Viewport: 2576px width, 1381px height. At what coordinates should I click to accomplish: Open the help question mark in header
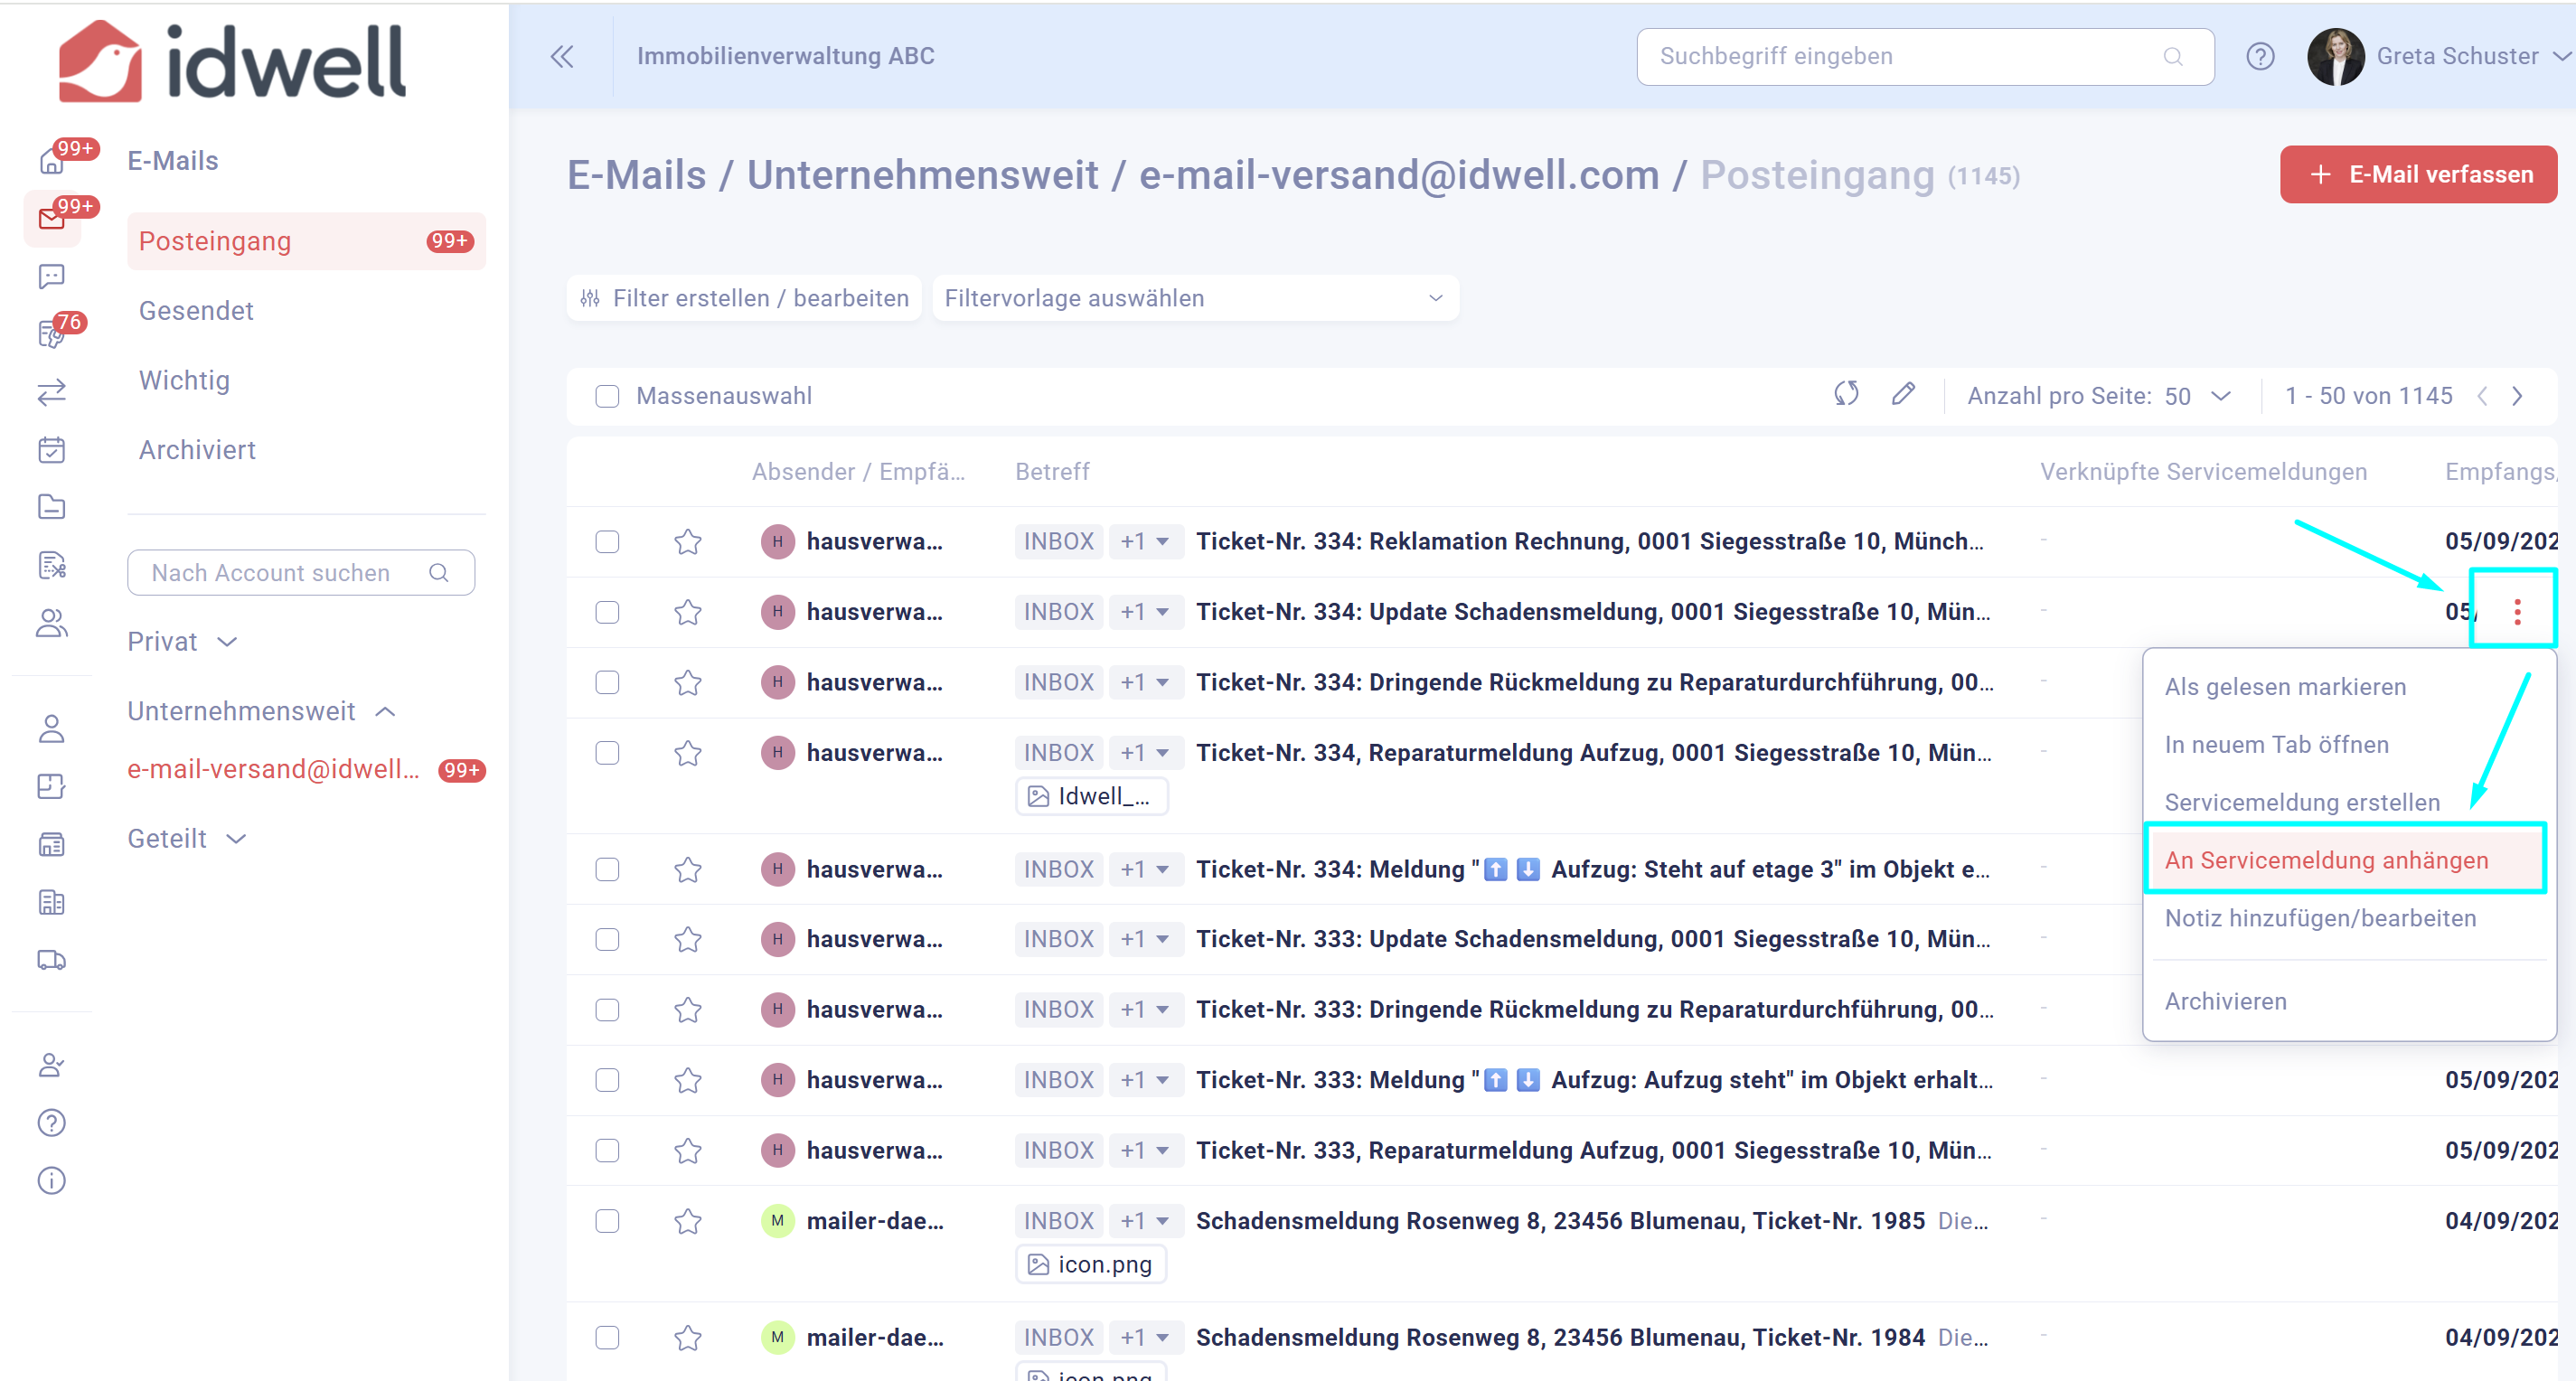click(2260, 56)
